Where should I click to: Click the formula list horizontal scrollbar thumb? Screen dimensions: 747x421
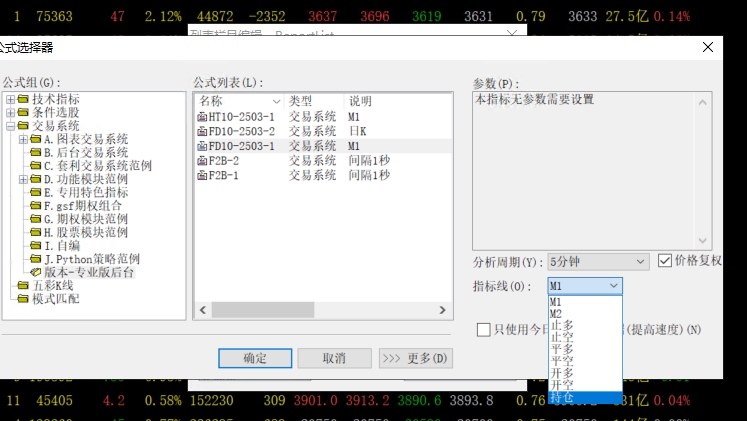pos(263,310)
